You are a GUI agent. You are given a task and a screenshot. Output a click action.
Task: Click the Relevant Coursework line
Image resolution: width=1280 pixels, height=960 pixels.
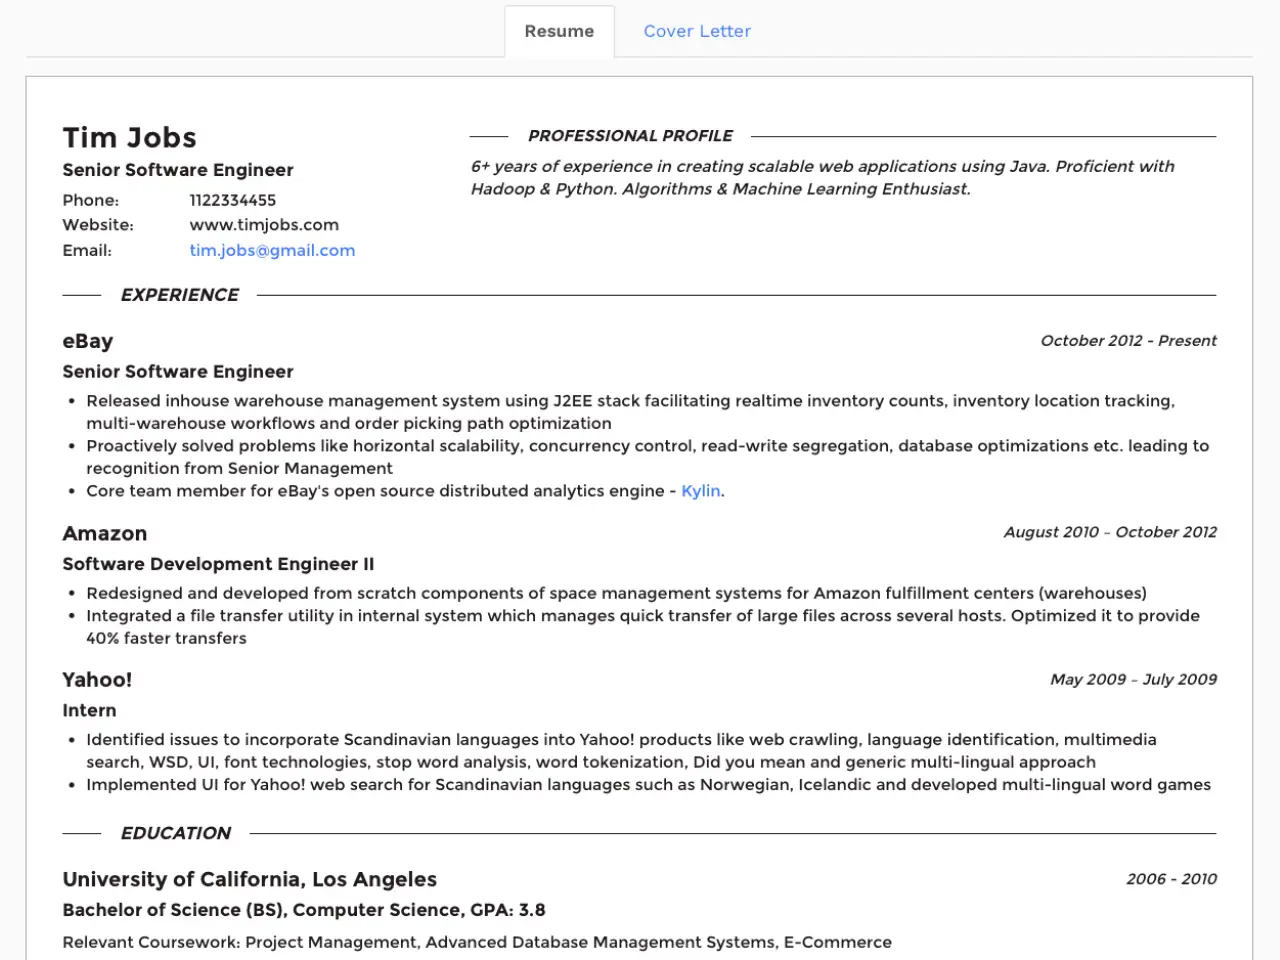[x=477, y=942]
